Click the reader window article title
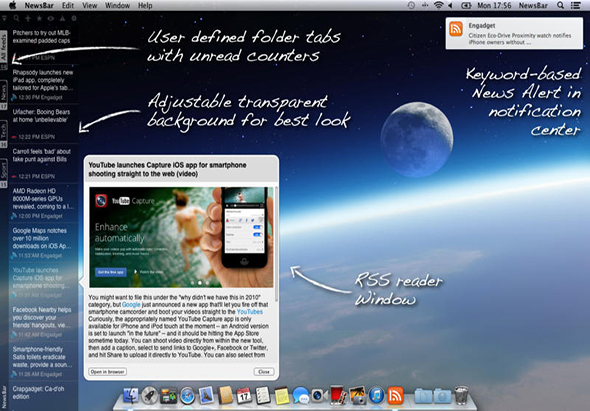 pyautogui.click(x=167, y=169)
